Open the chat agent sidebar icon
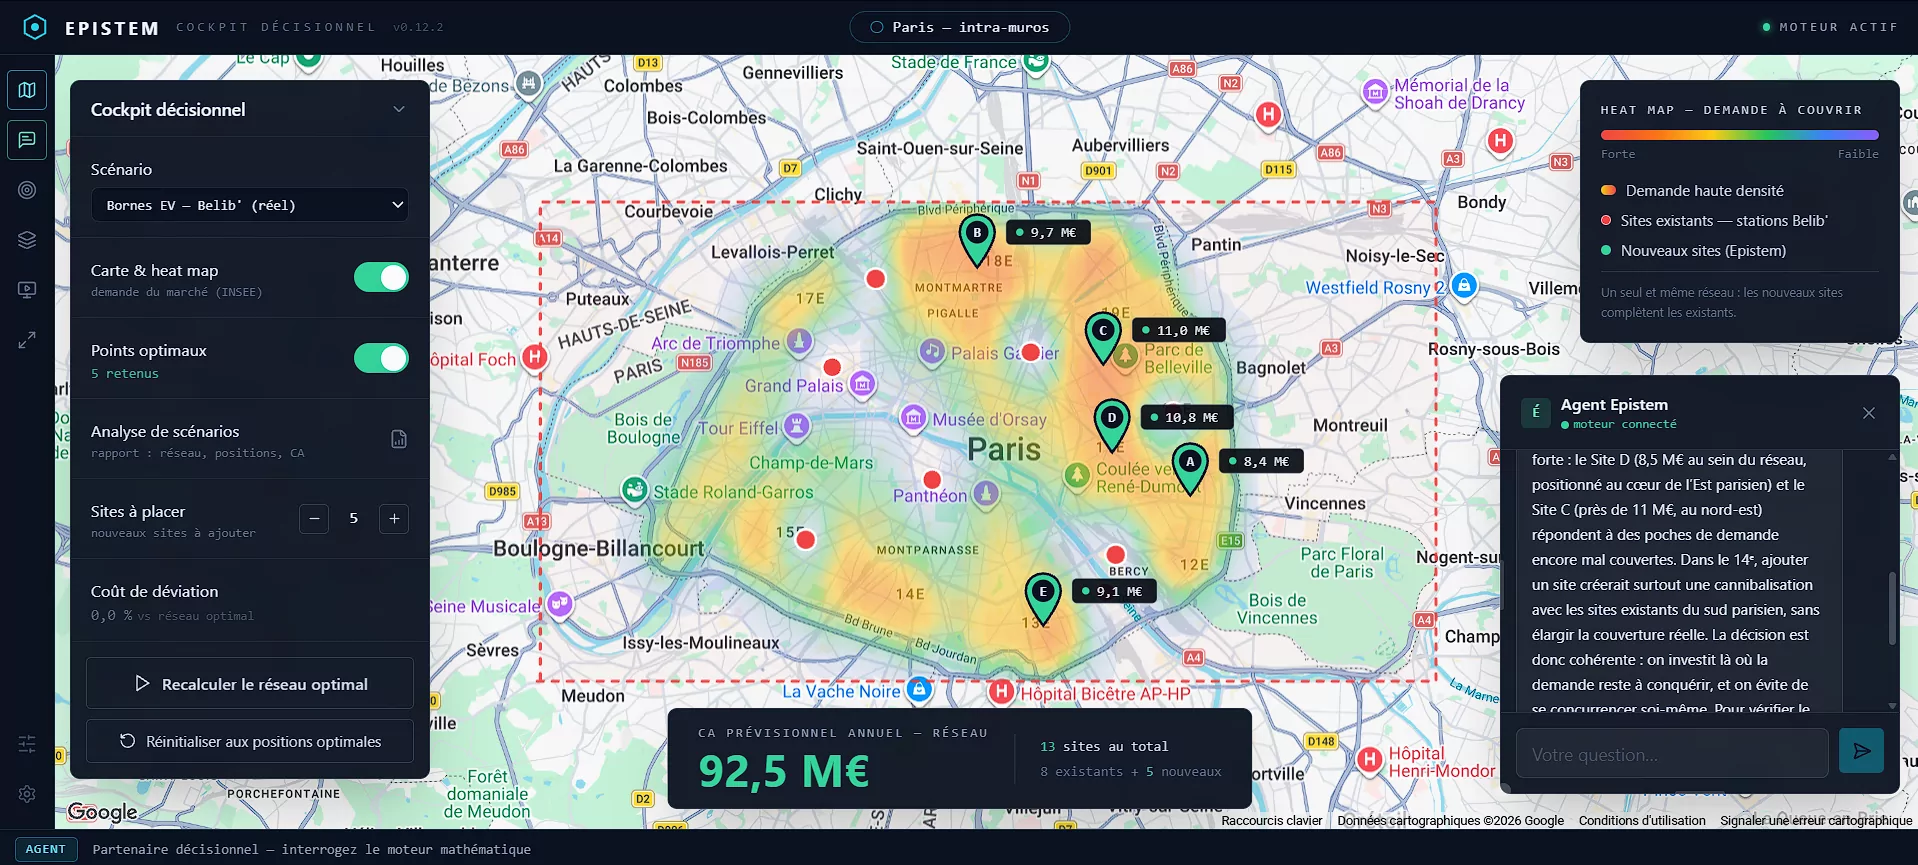The height and width of the screenshot is (865, 1918). (x=27, y=140)
